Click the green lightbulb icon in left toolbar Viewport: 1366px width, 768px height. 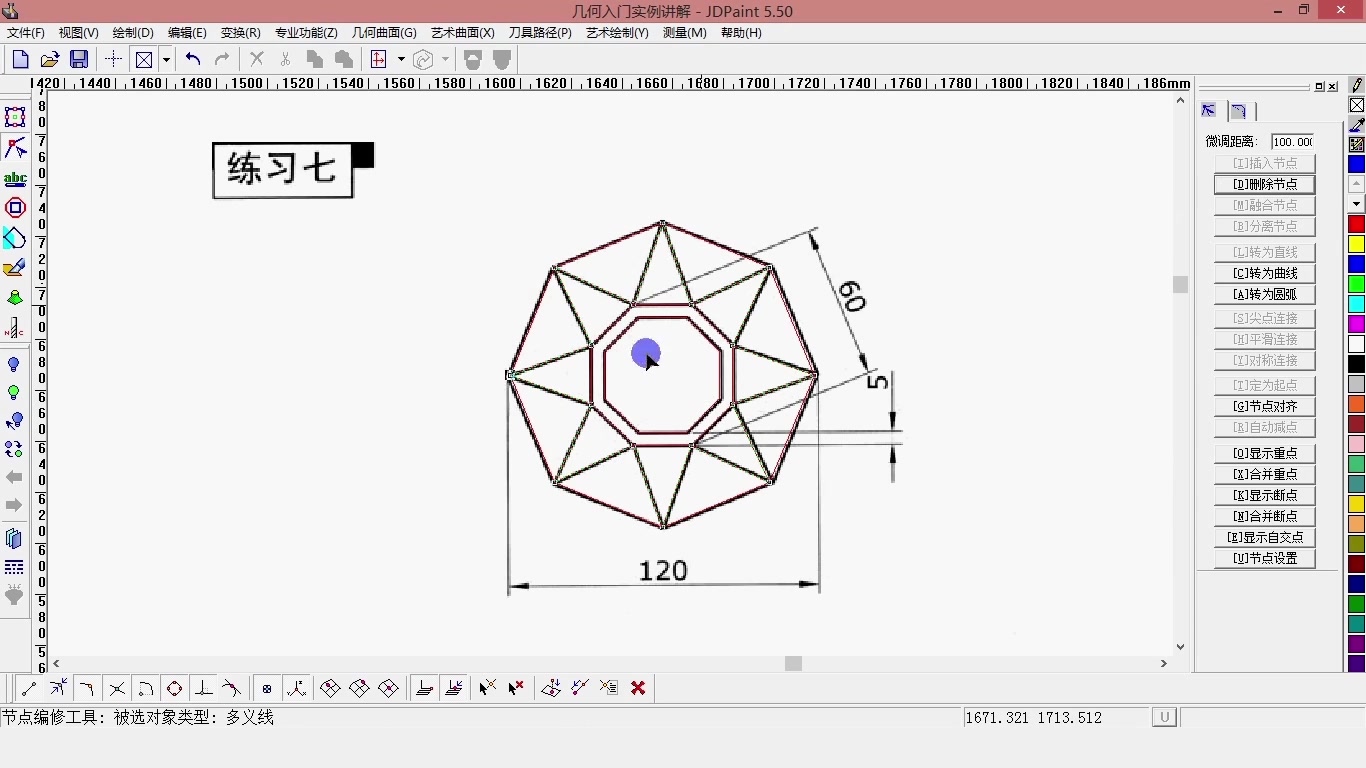point(14,393)
